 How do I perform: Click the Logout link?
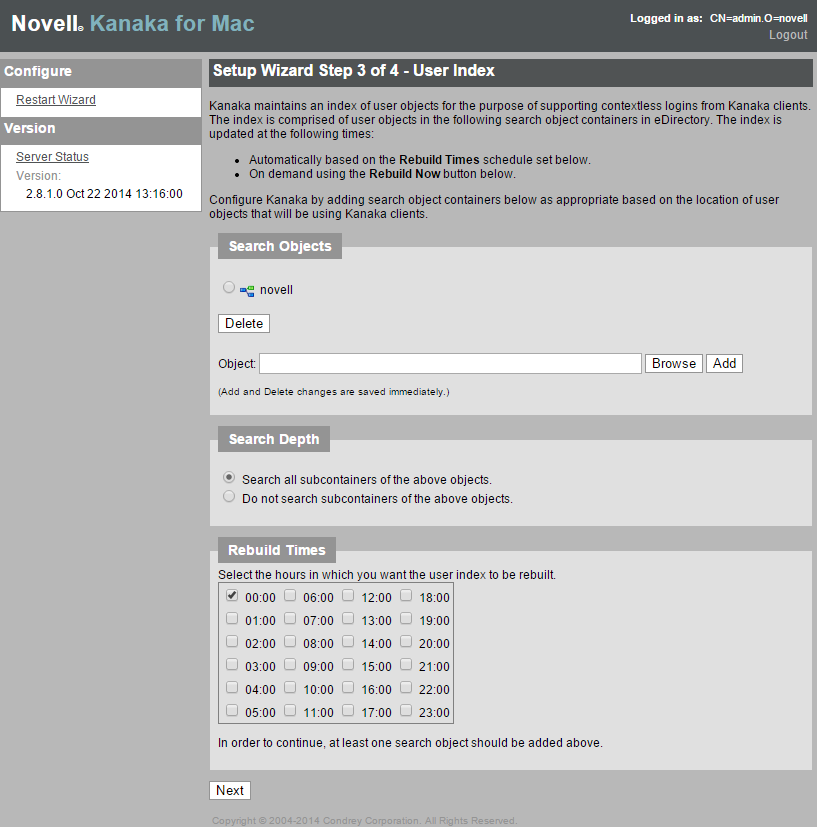(x=788, y=35)
